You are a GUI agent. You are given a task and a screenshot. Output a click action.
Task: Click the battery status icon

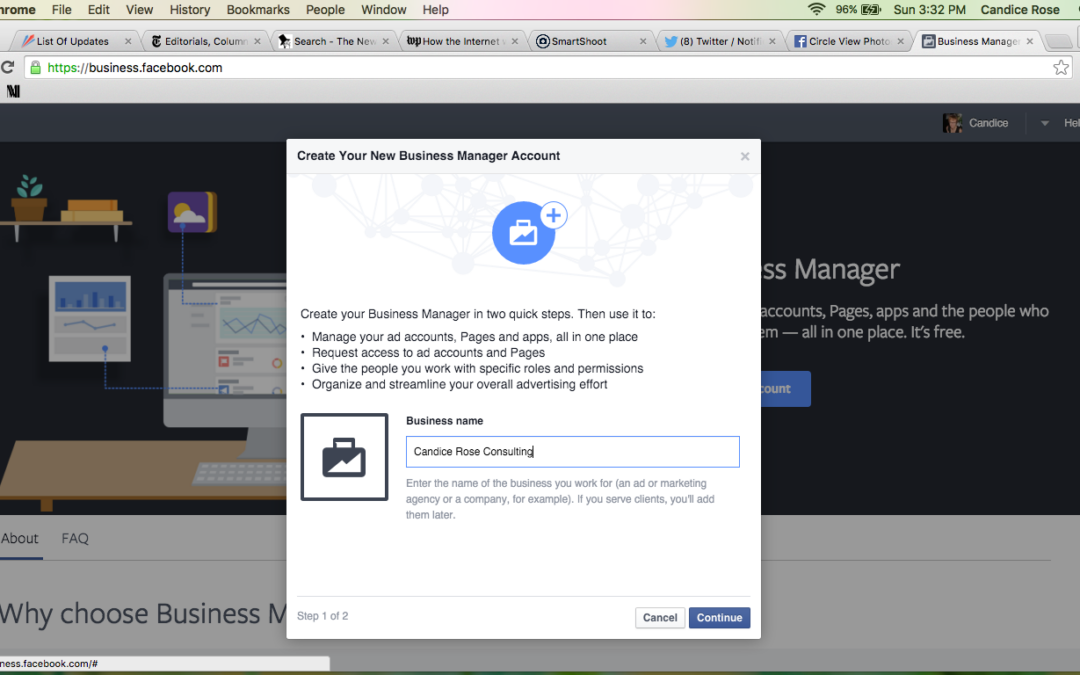click(x=871, y=10)
